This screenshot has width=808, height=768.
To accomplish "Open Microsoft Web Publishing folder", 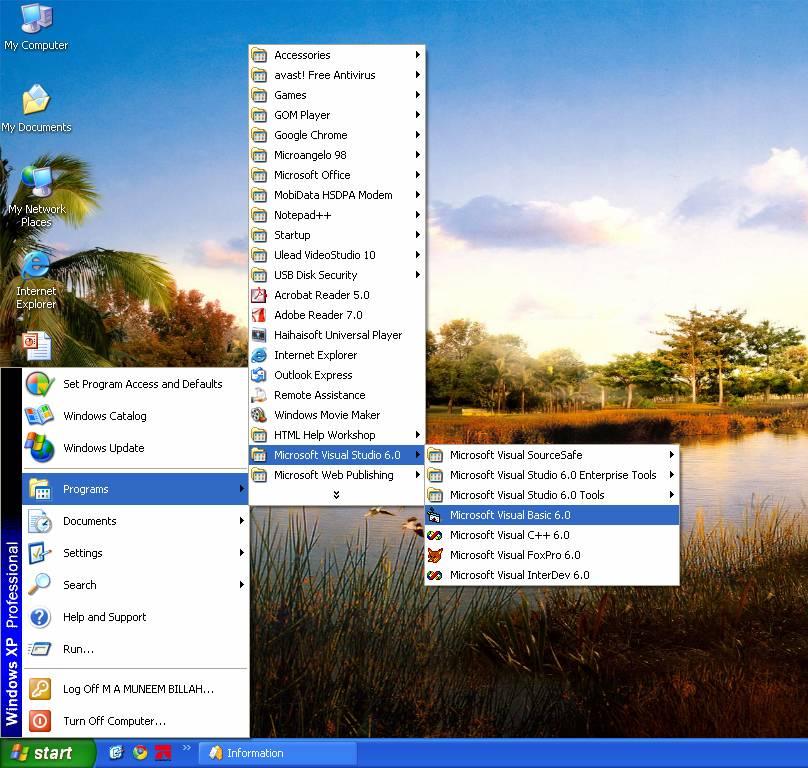I will [337, 475].
